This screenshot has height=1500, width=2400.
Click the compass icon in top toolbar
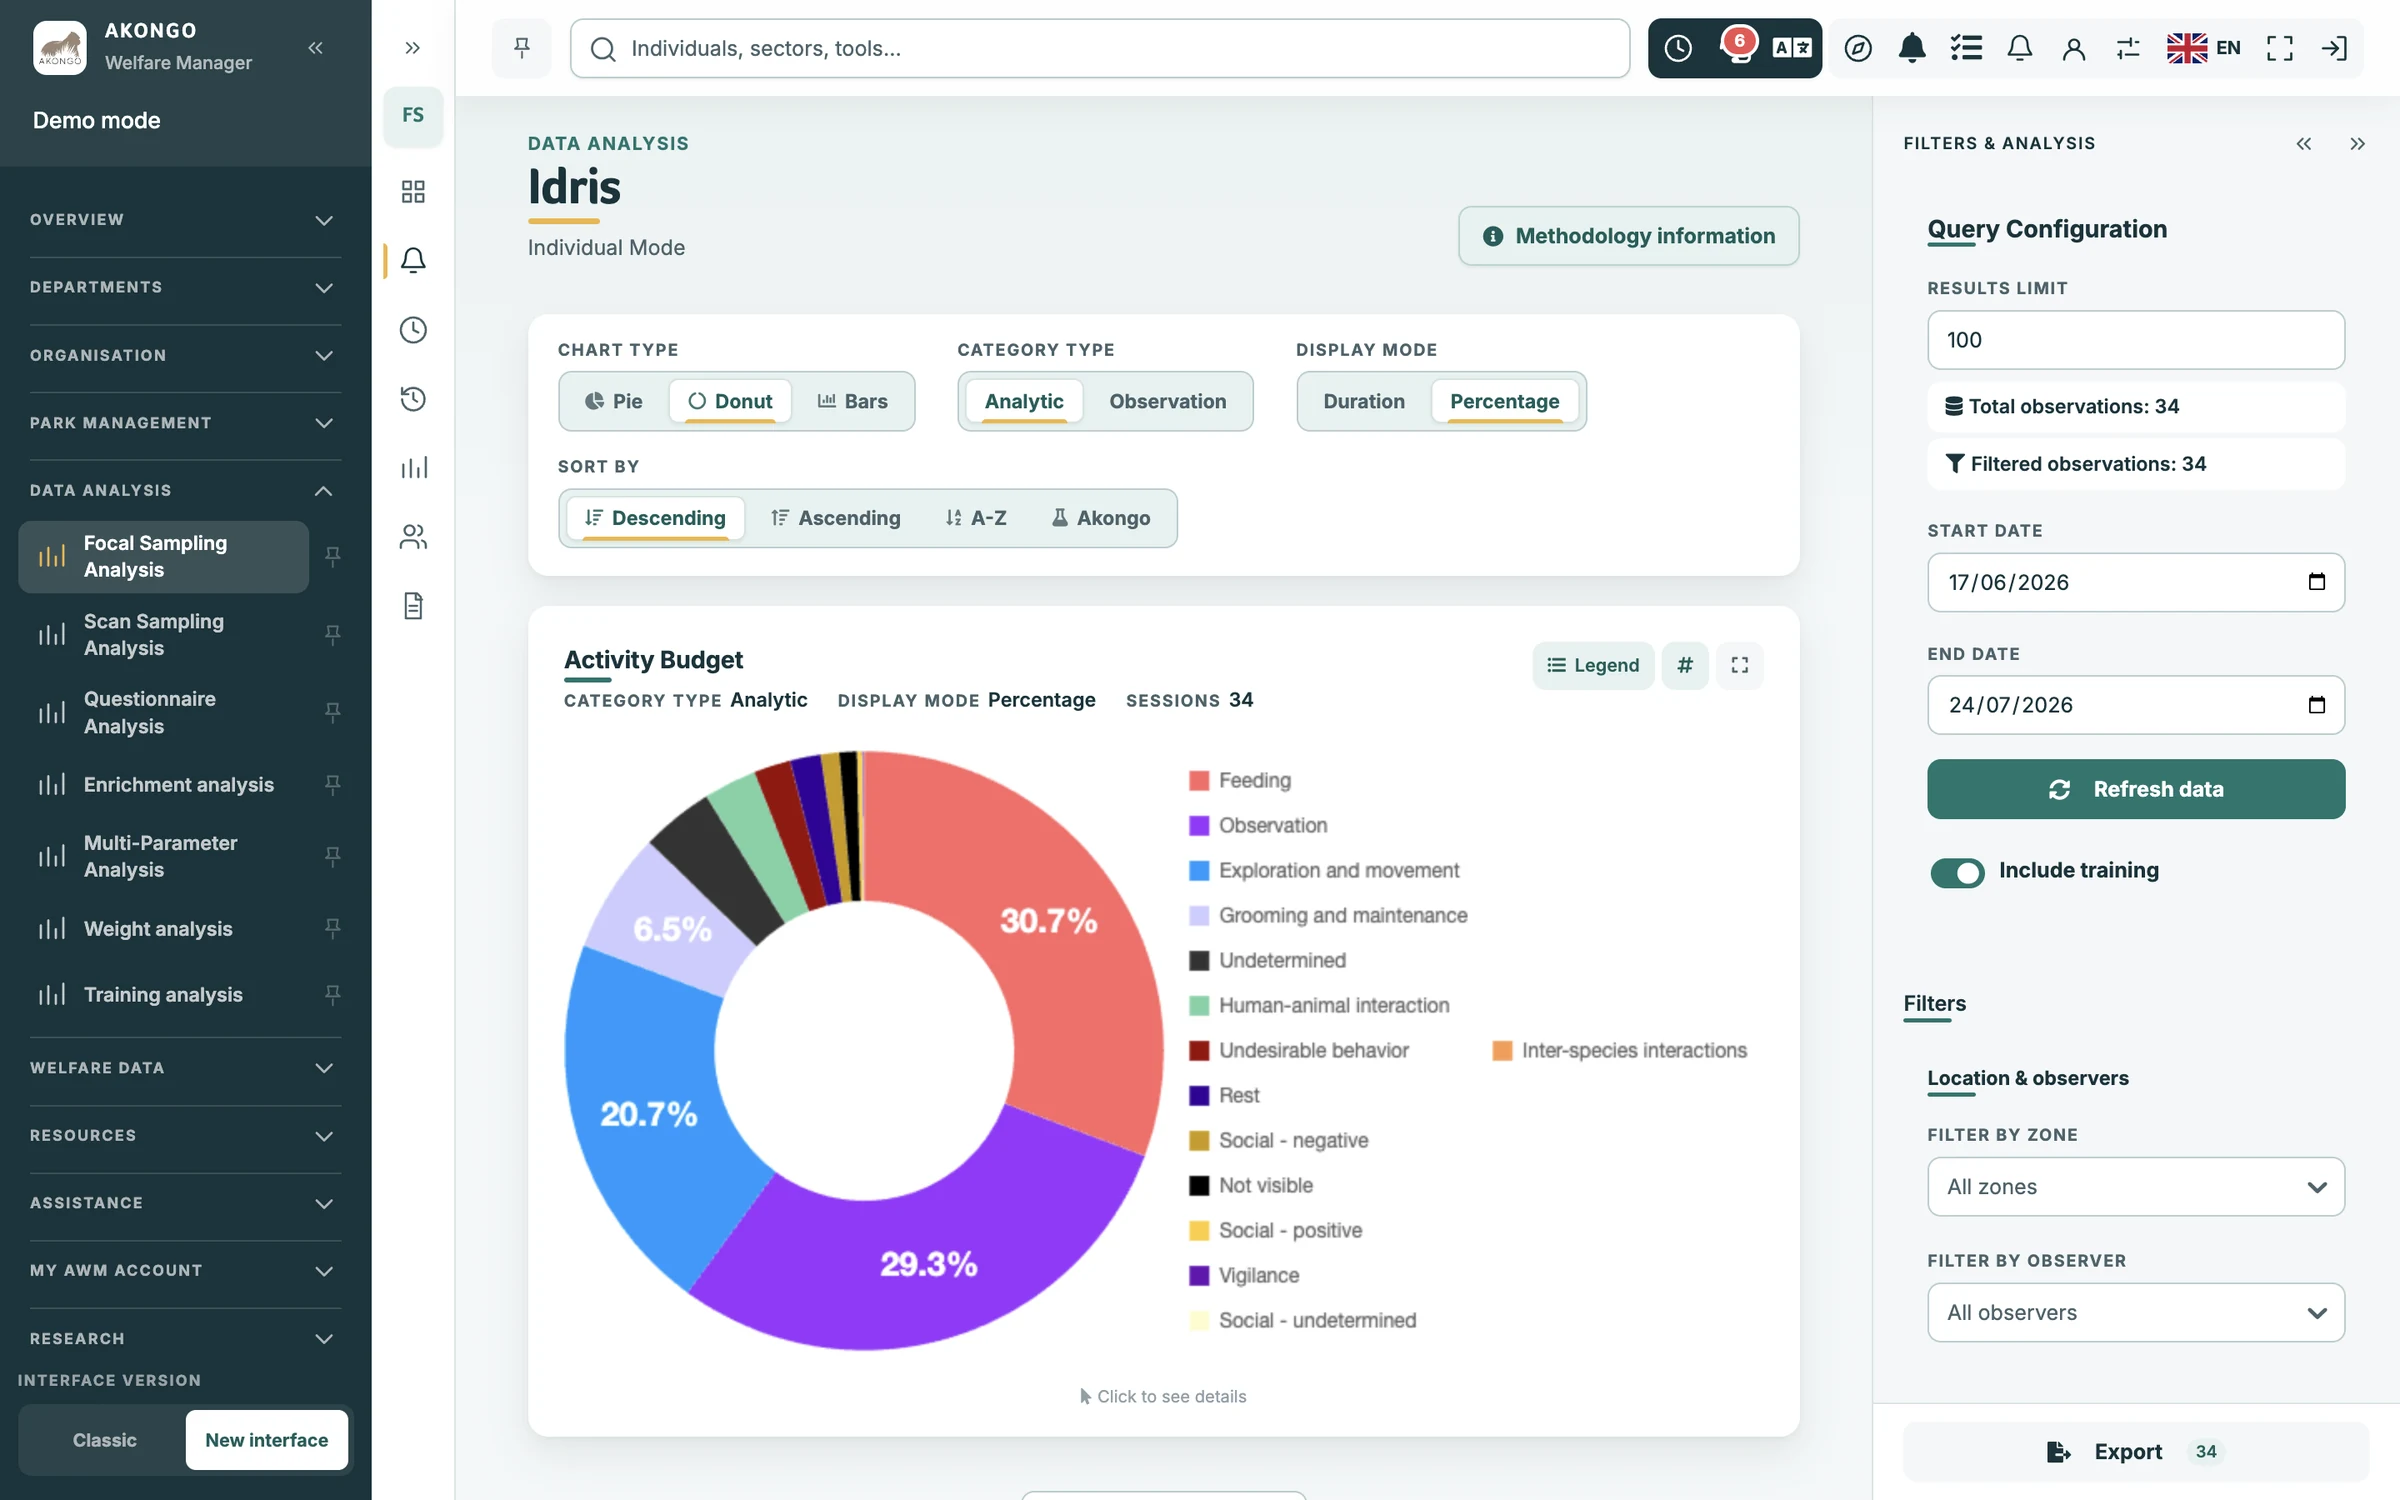click(1857, 48)
